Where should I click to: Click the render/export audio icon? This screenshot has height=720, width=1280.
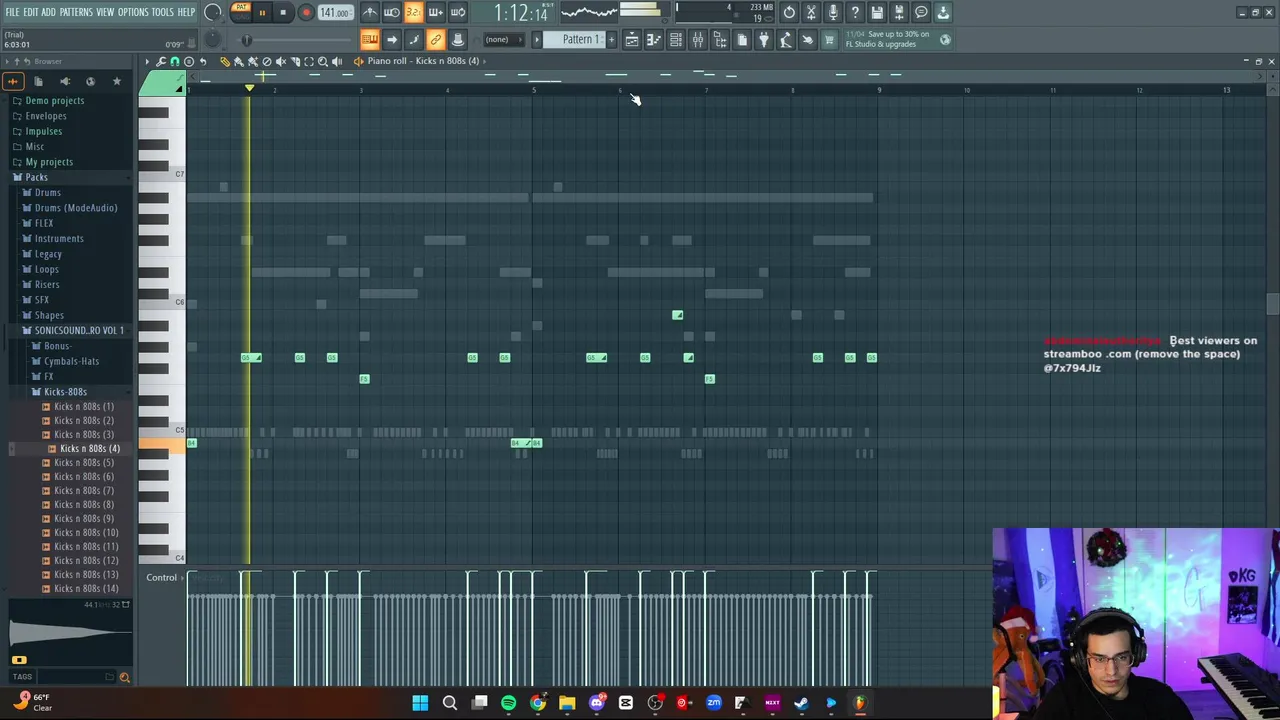(x=899, y=13)
